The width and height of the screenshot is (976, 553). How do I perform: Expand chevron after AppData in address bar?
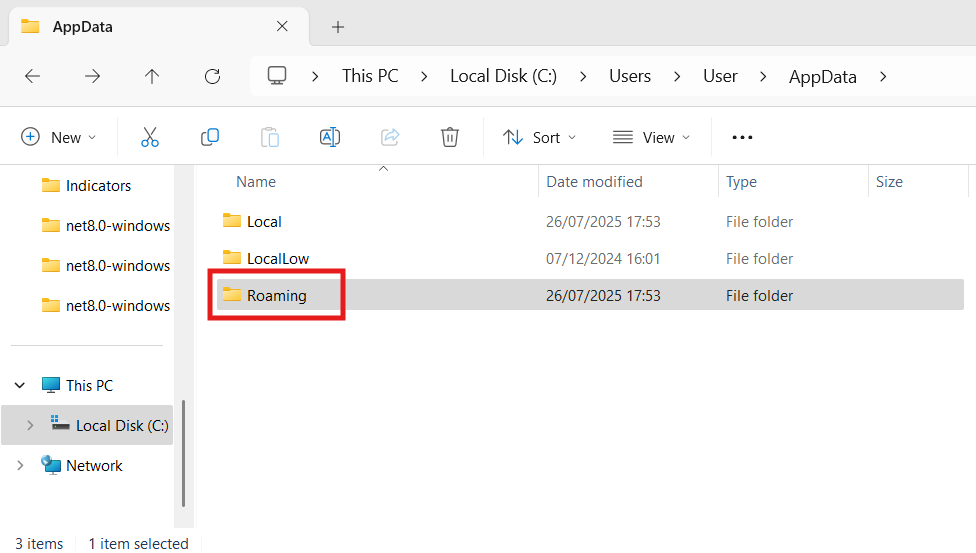click(883, 77)
